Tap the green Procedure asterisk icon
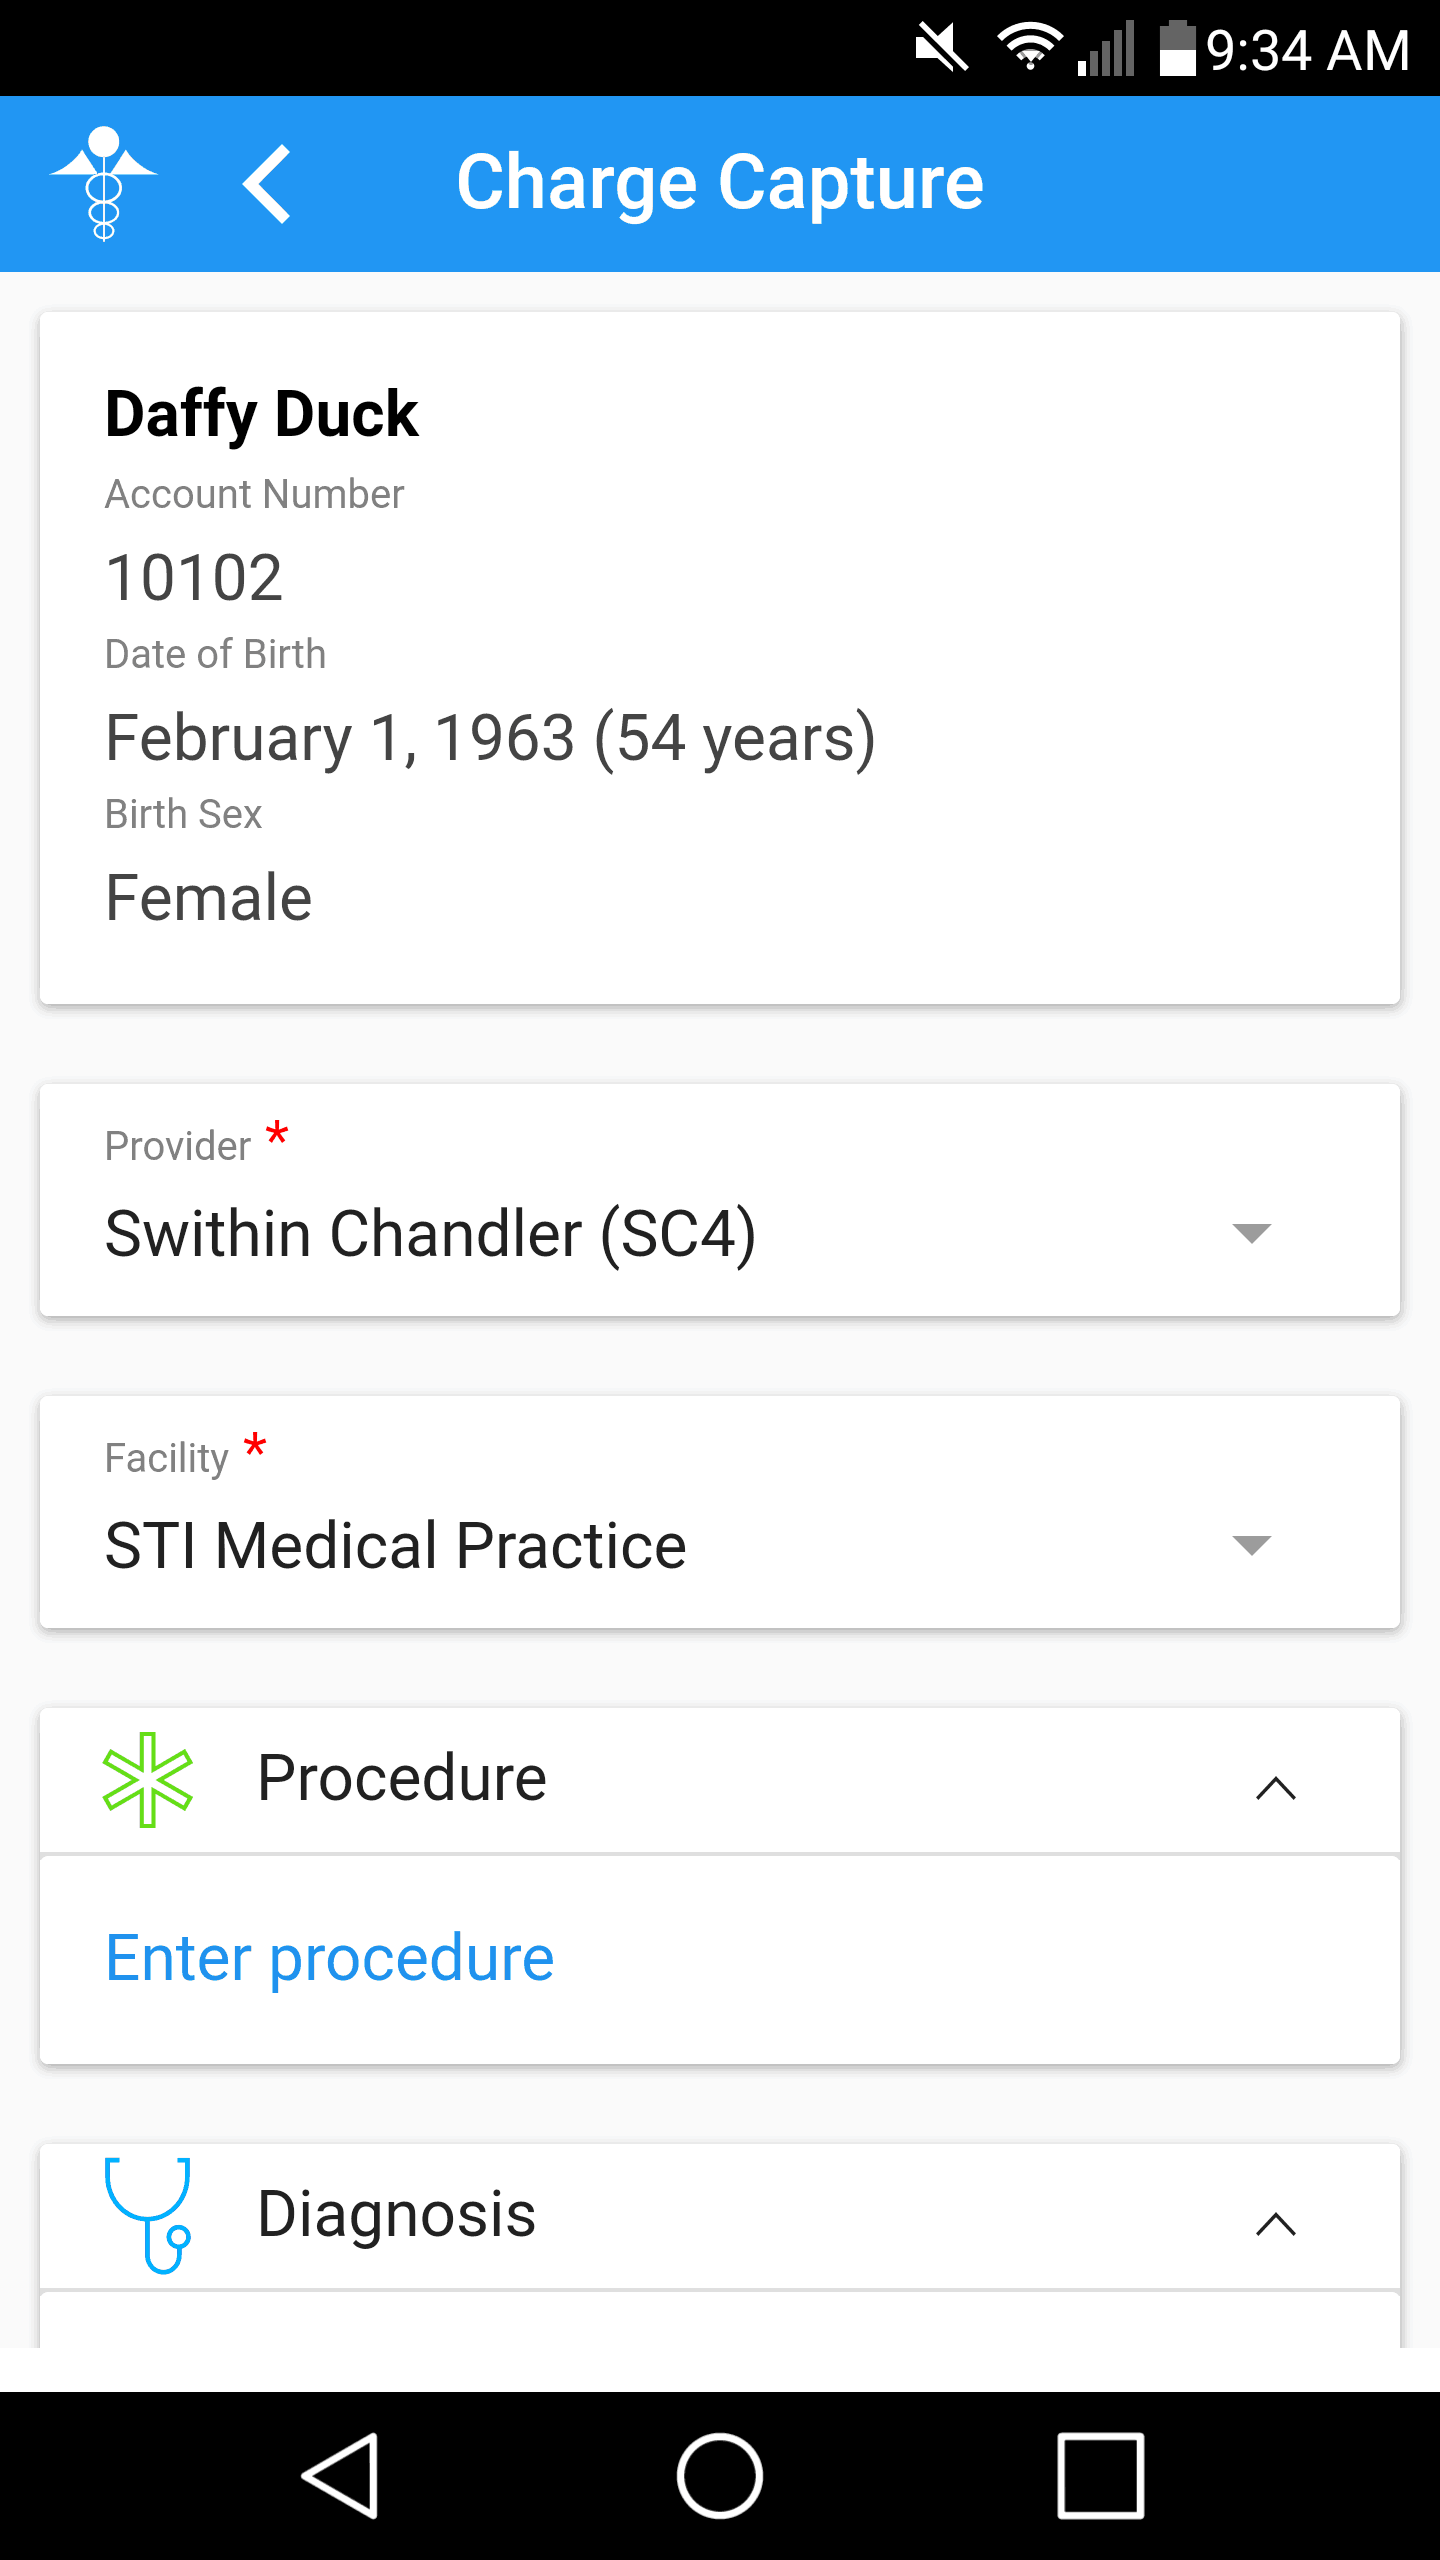This screenshot has width=1440, height=2560. click(x=148, y=1780)
